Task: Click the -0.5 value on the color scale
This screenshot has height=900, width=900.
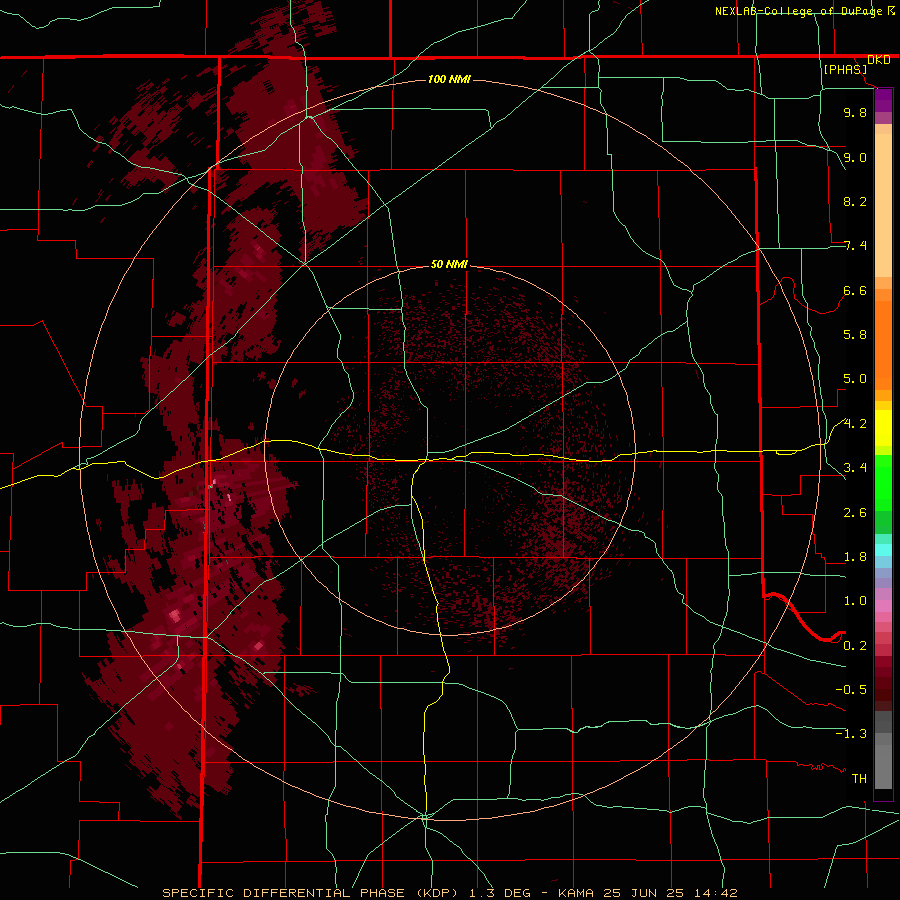Action: [x=851, y=689]
